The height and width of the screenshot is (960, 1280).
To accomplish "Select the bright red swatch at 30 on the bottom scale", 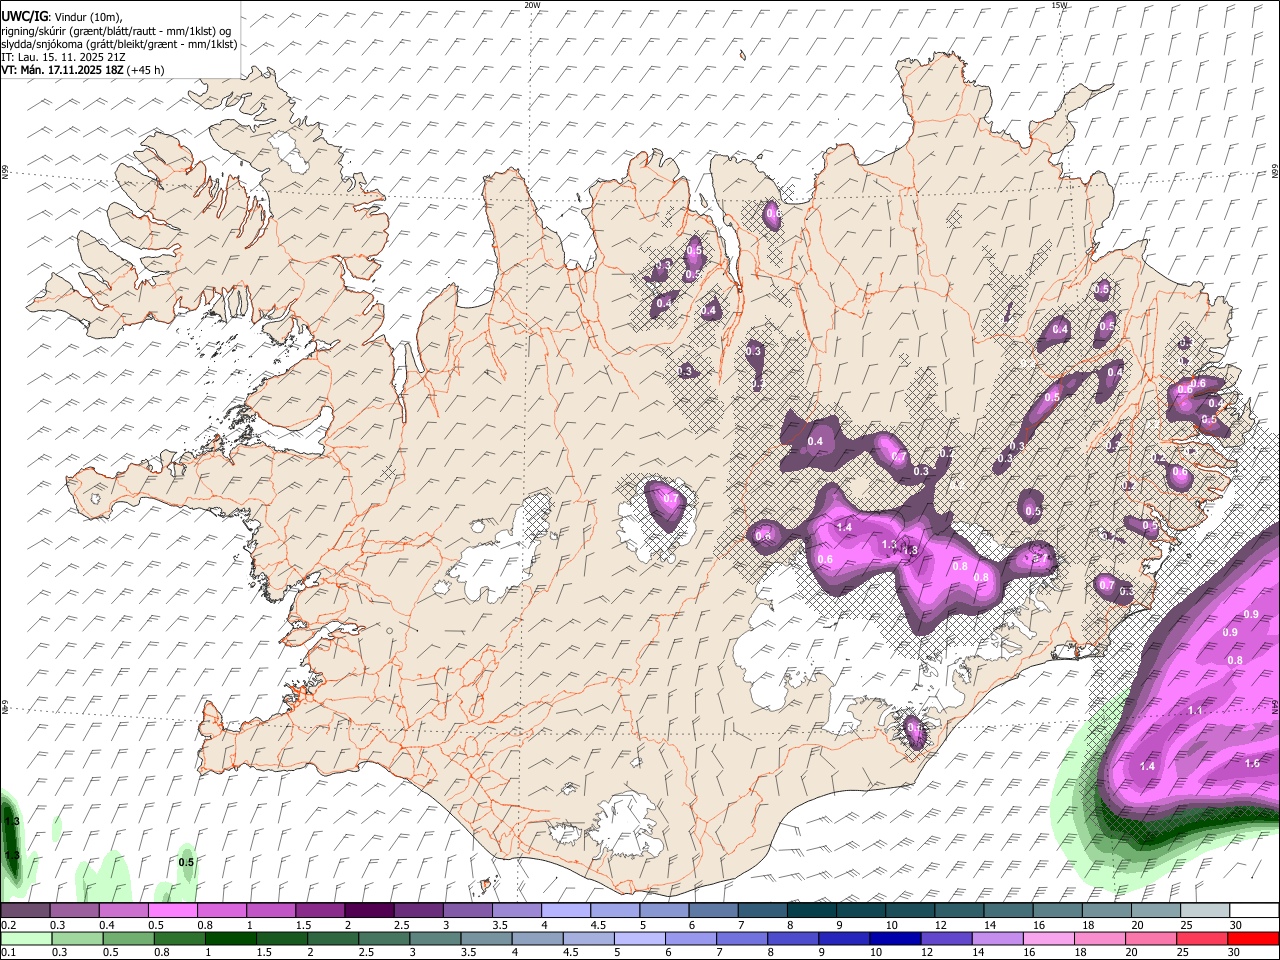I will point(1253,938).
